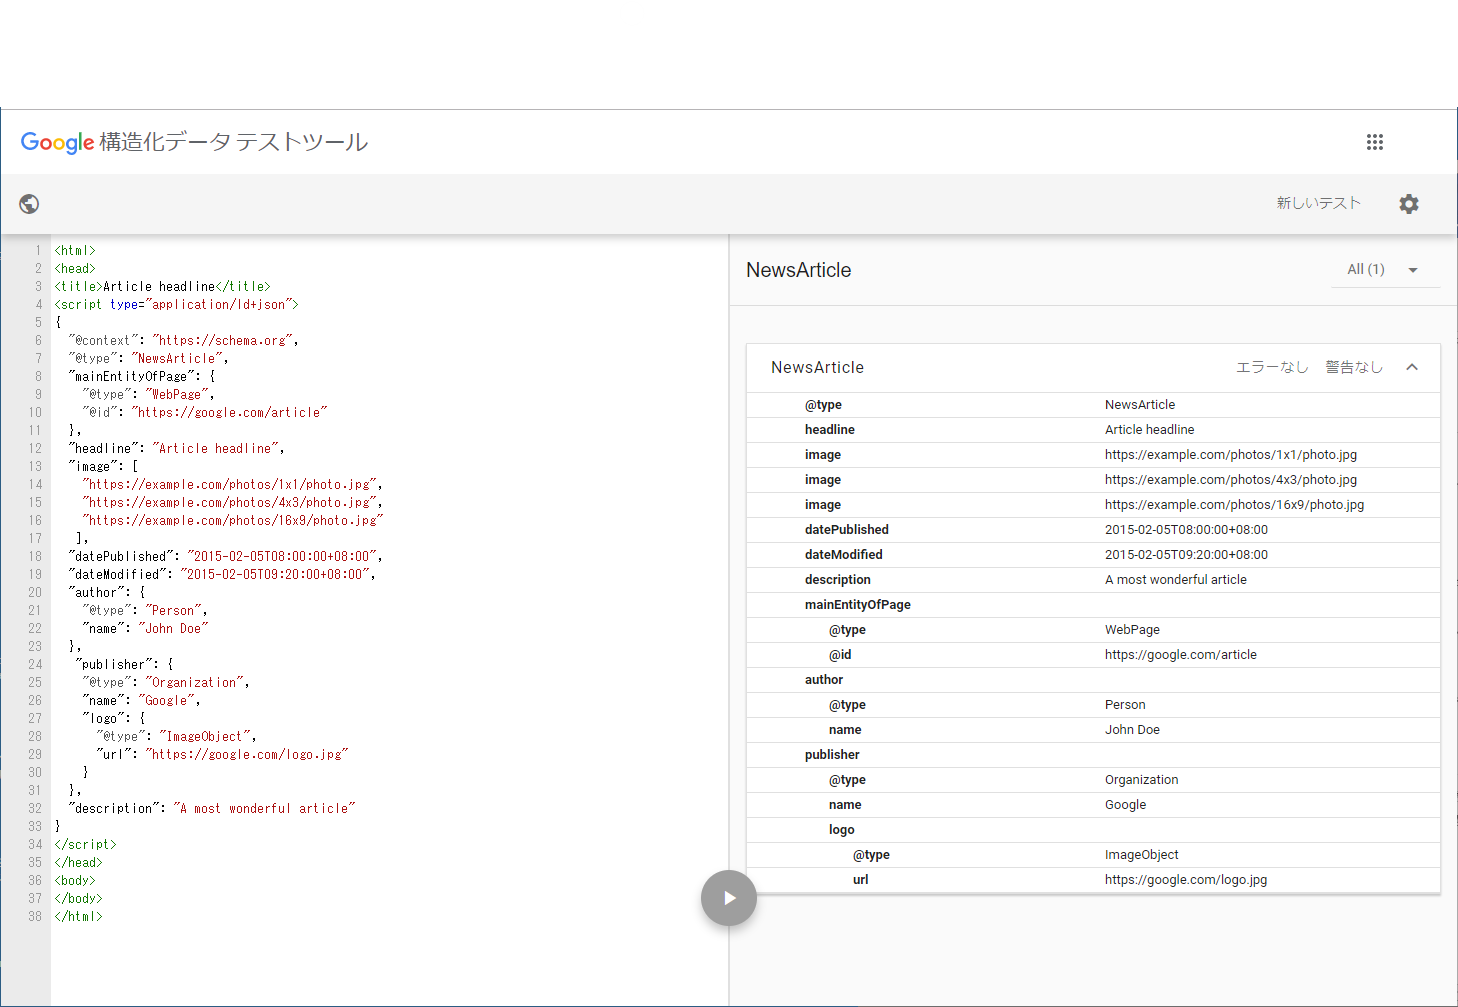Select the publisher logo url value

pyautogui.click(x=1185, y=880)
